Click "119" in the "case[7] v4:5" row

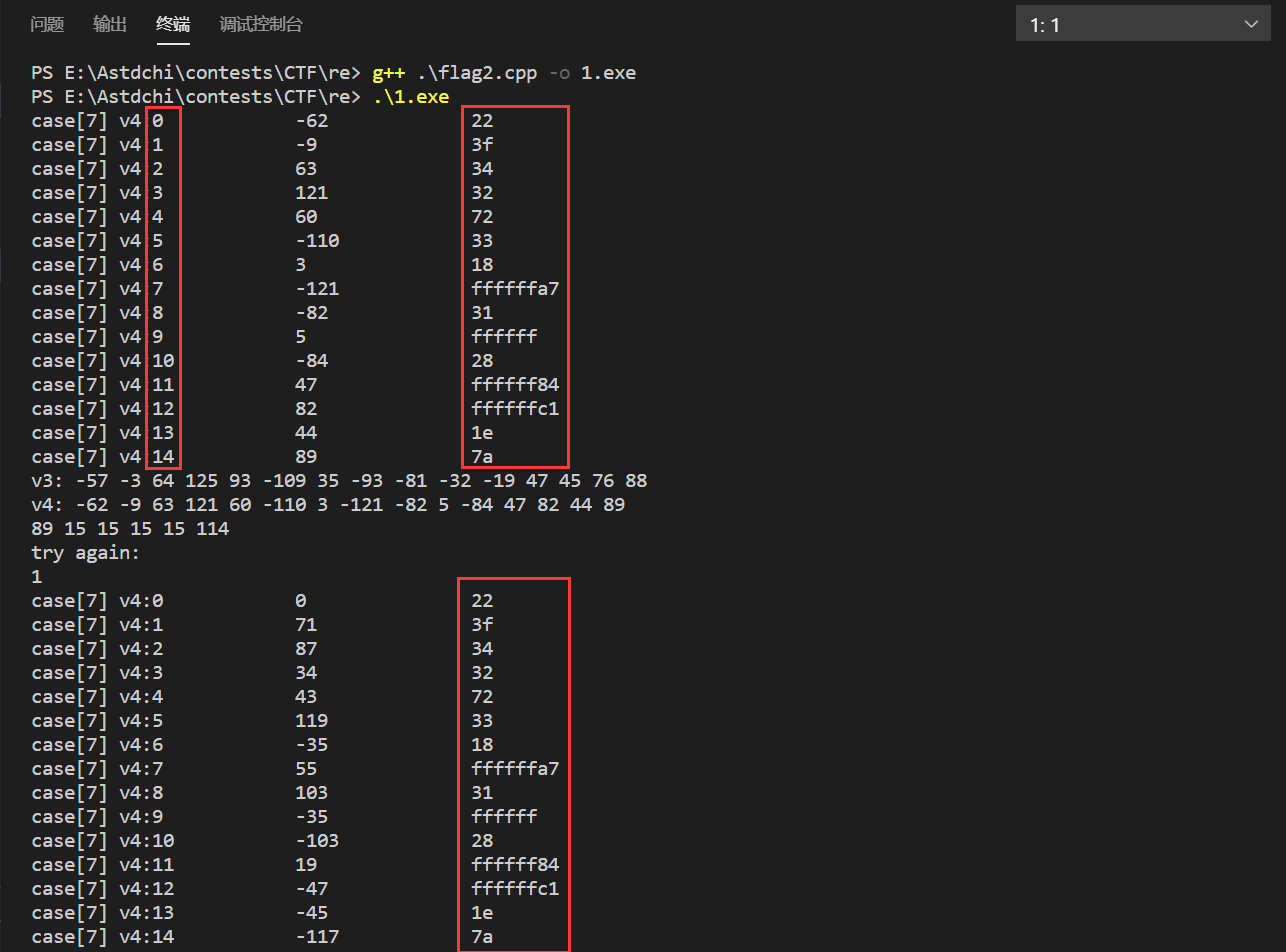[x=312, y=721]
